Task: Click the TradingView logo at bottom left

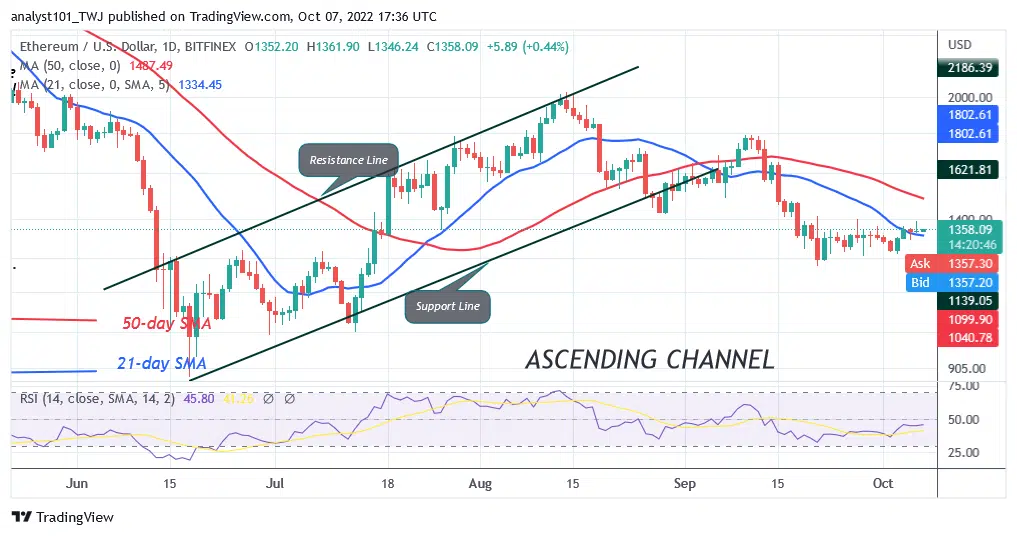Action: point(62,517)
